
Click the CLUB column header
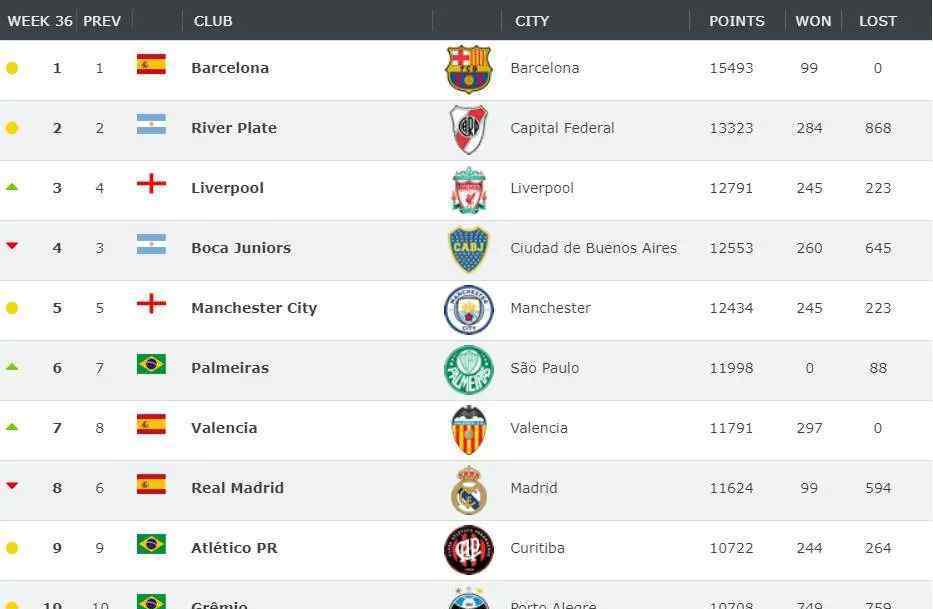[213, 21]
